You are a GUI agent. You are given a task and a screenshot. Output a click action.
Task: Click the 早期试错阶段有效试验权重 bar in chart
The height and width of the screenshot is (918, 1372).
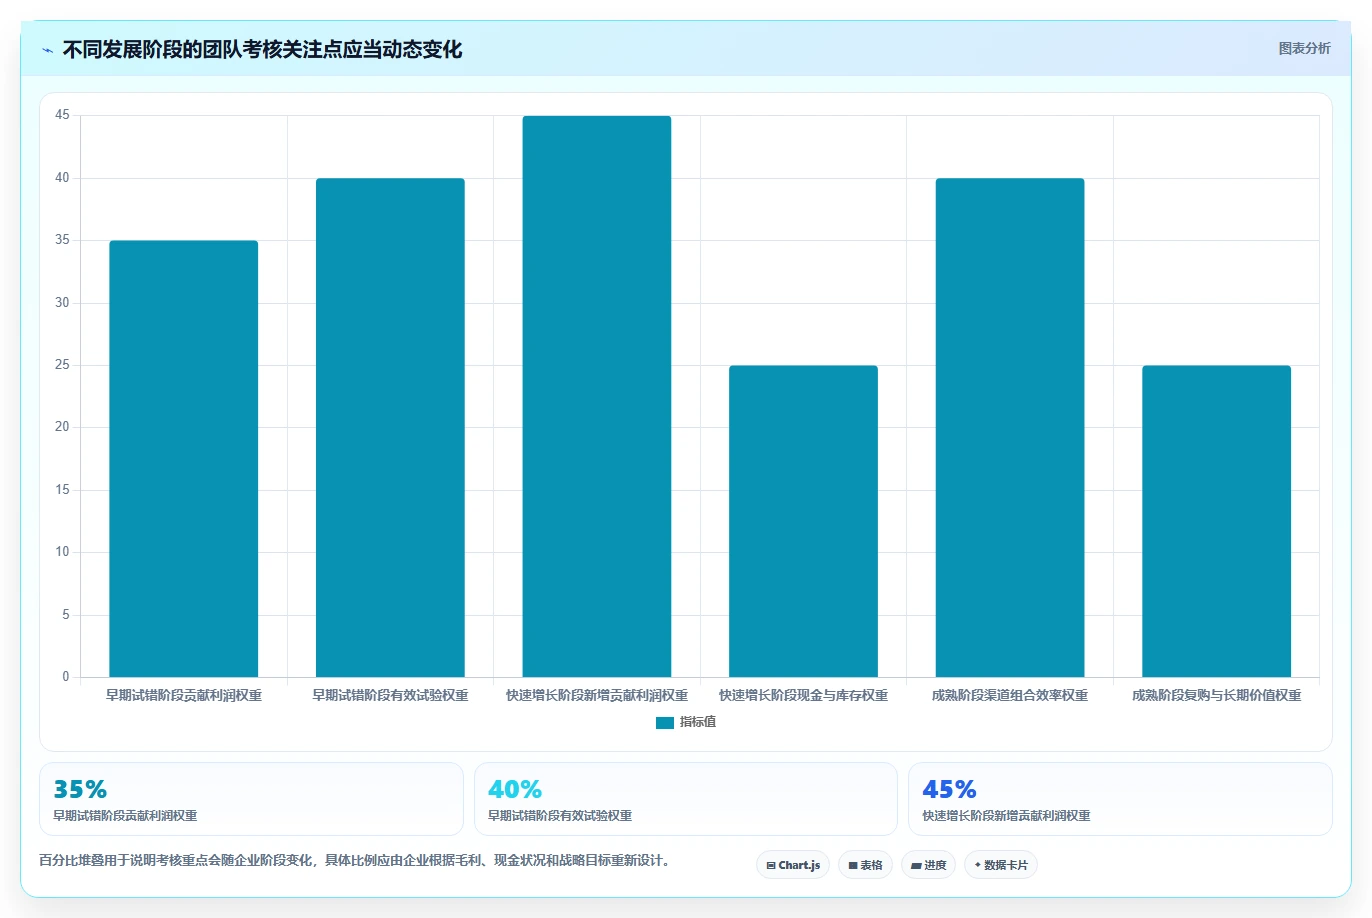click(x=390, y=428)
